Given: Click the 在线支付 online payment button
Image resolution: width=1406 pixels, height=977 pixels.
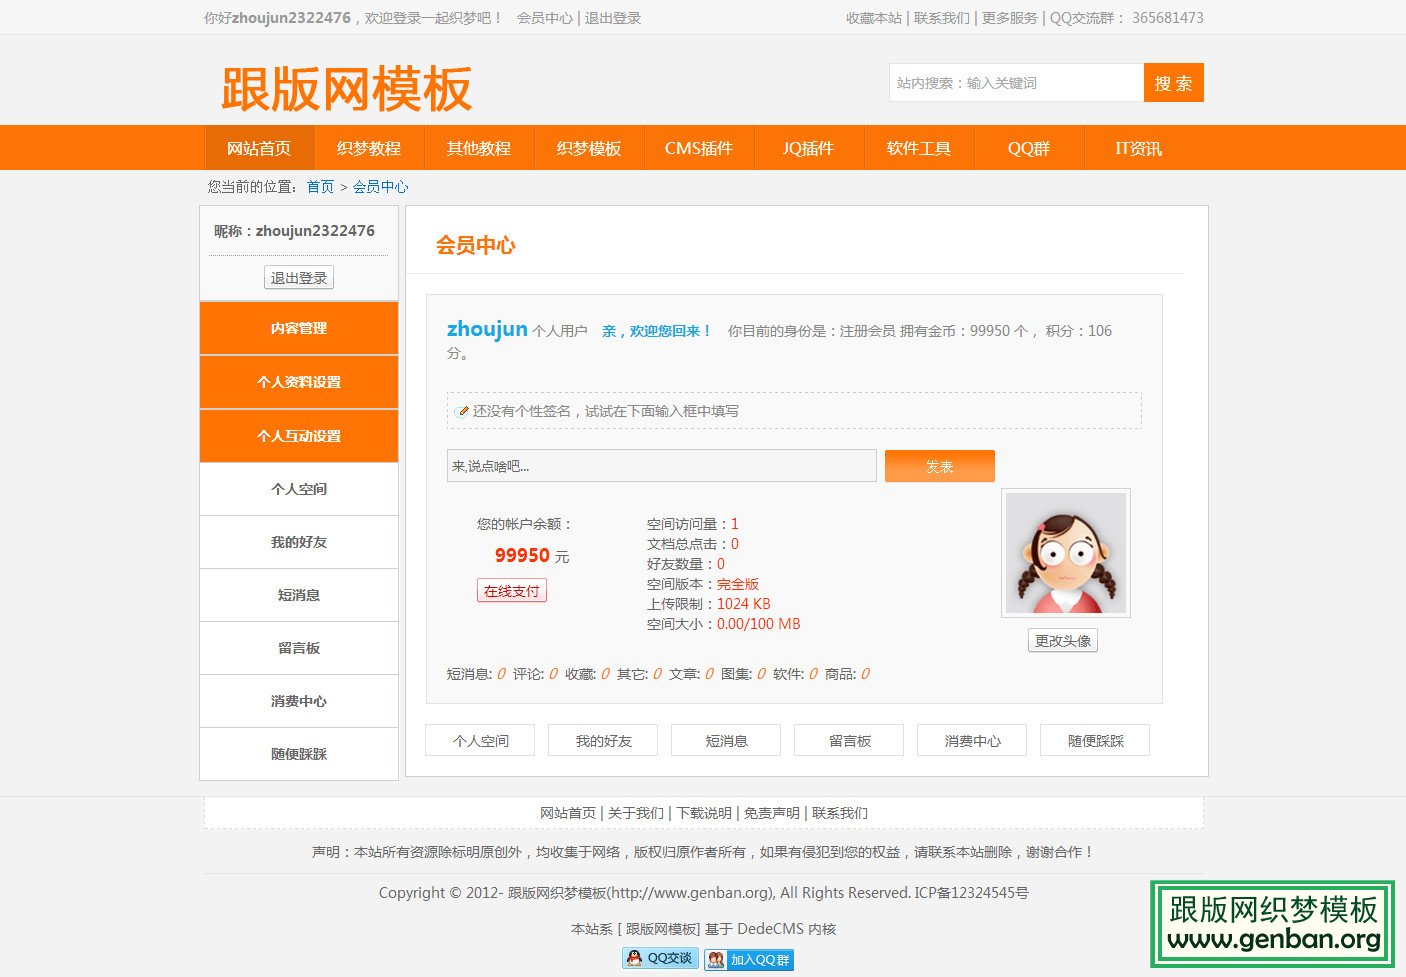Looking at the screenshot, I should (x=511, y=590).
